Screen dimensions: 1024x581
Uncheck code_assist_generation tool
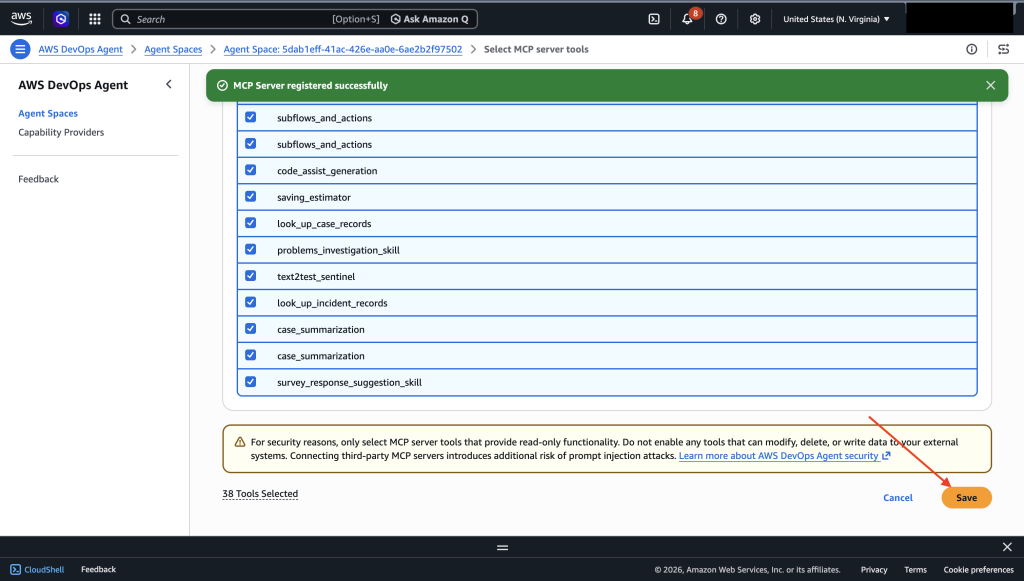pos(251,170)
